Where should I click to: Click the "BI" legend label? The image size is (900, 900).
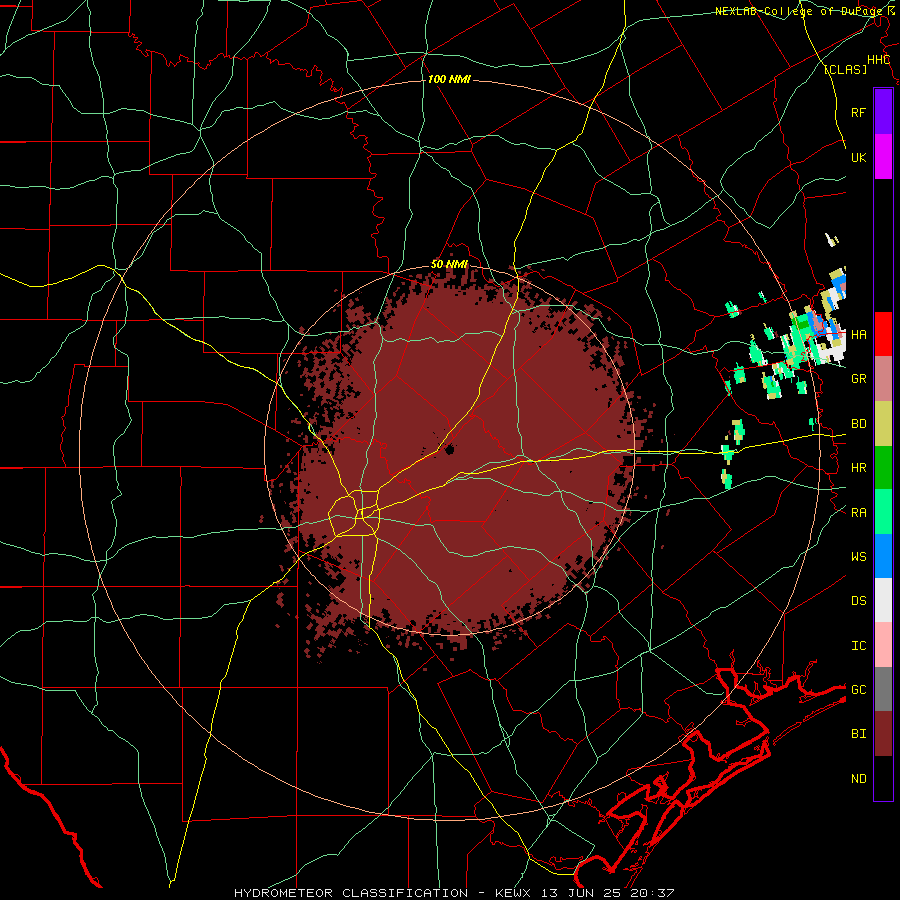pos(858,734)
